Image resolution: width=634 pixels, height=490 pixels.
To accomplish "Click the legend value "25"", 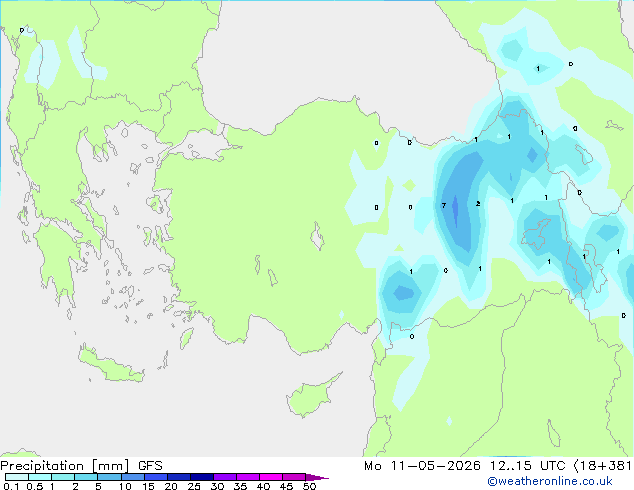I will [194, 486].
